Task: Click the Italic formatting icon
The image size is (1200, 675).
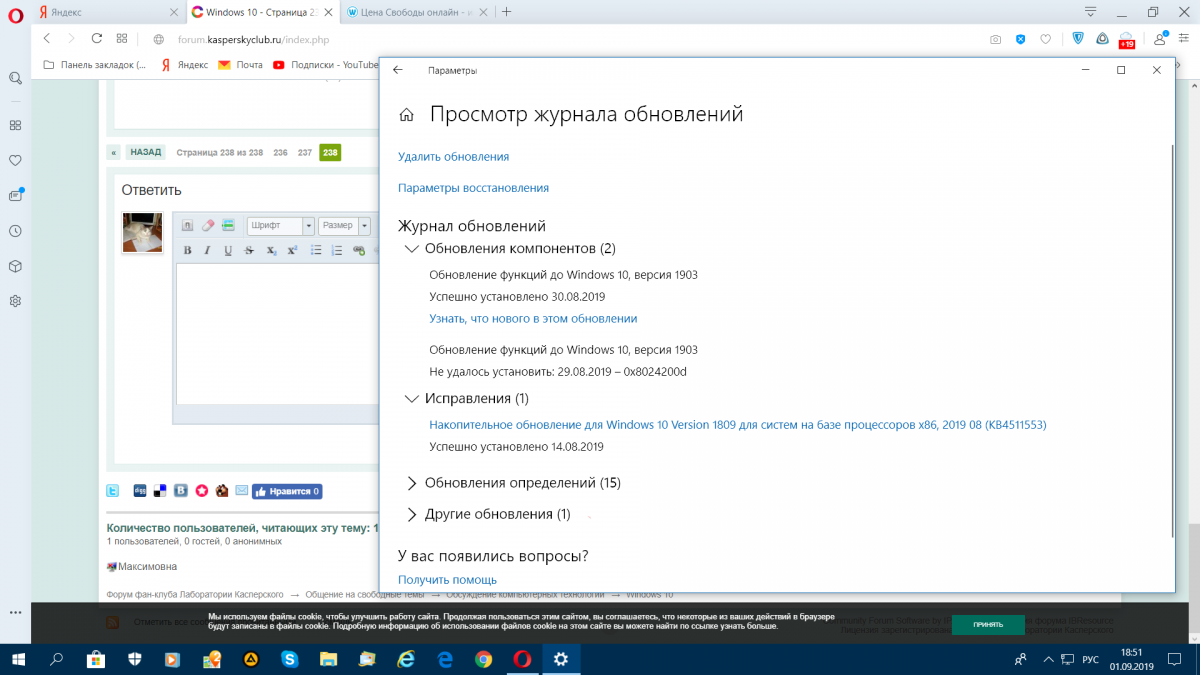Action: (207, 250)
